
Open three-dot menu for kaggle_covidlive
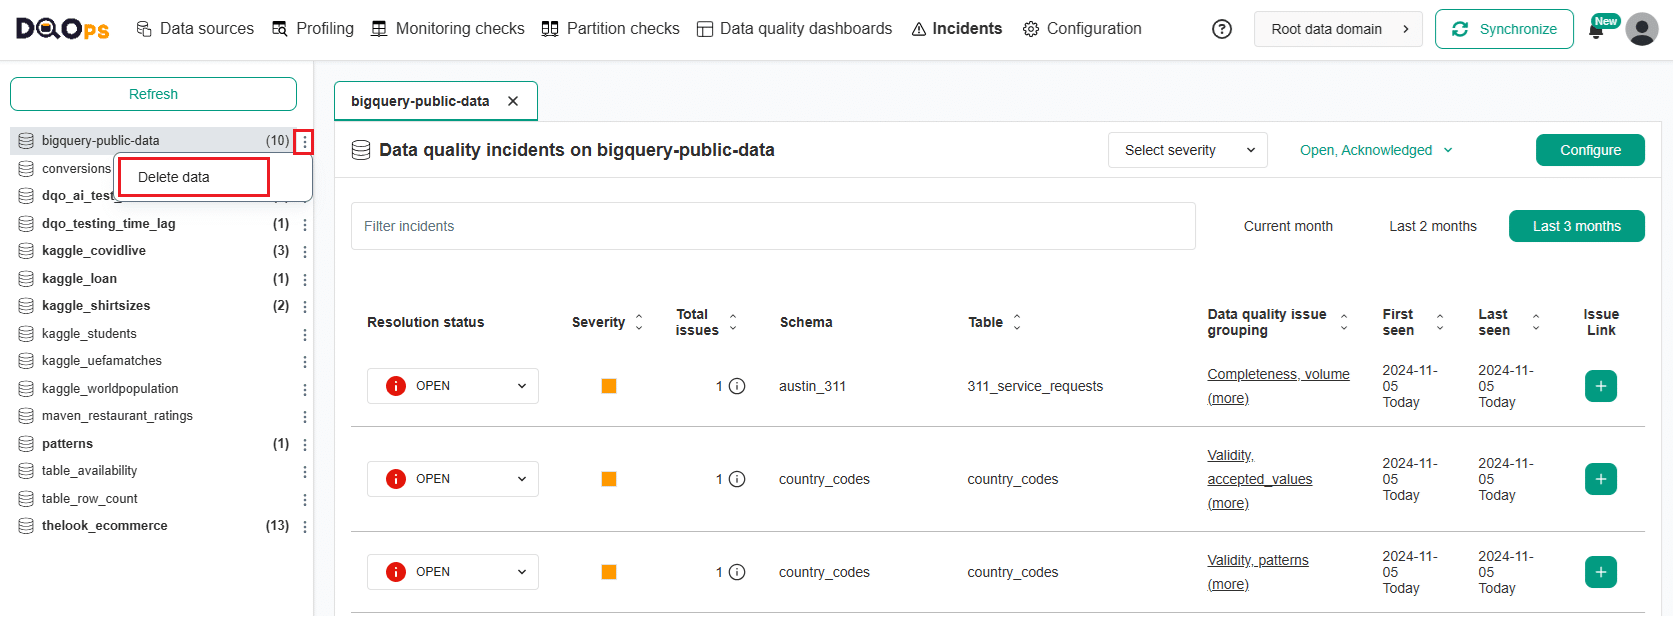click(305, 251)
